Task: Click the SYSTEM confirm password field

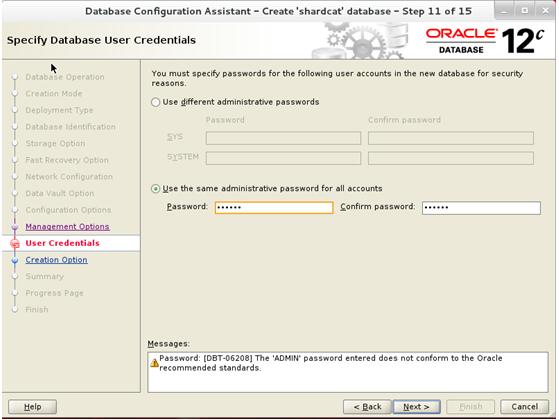Action: coord(451,158)
